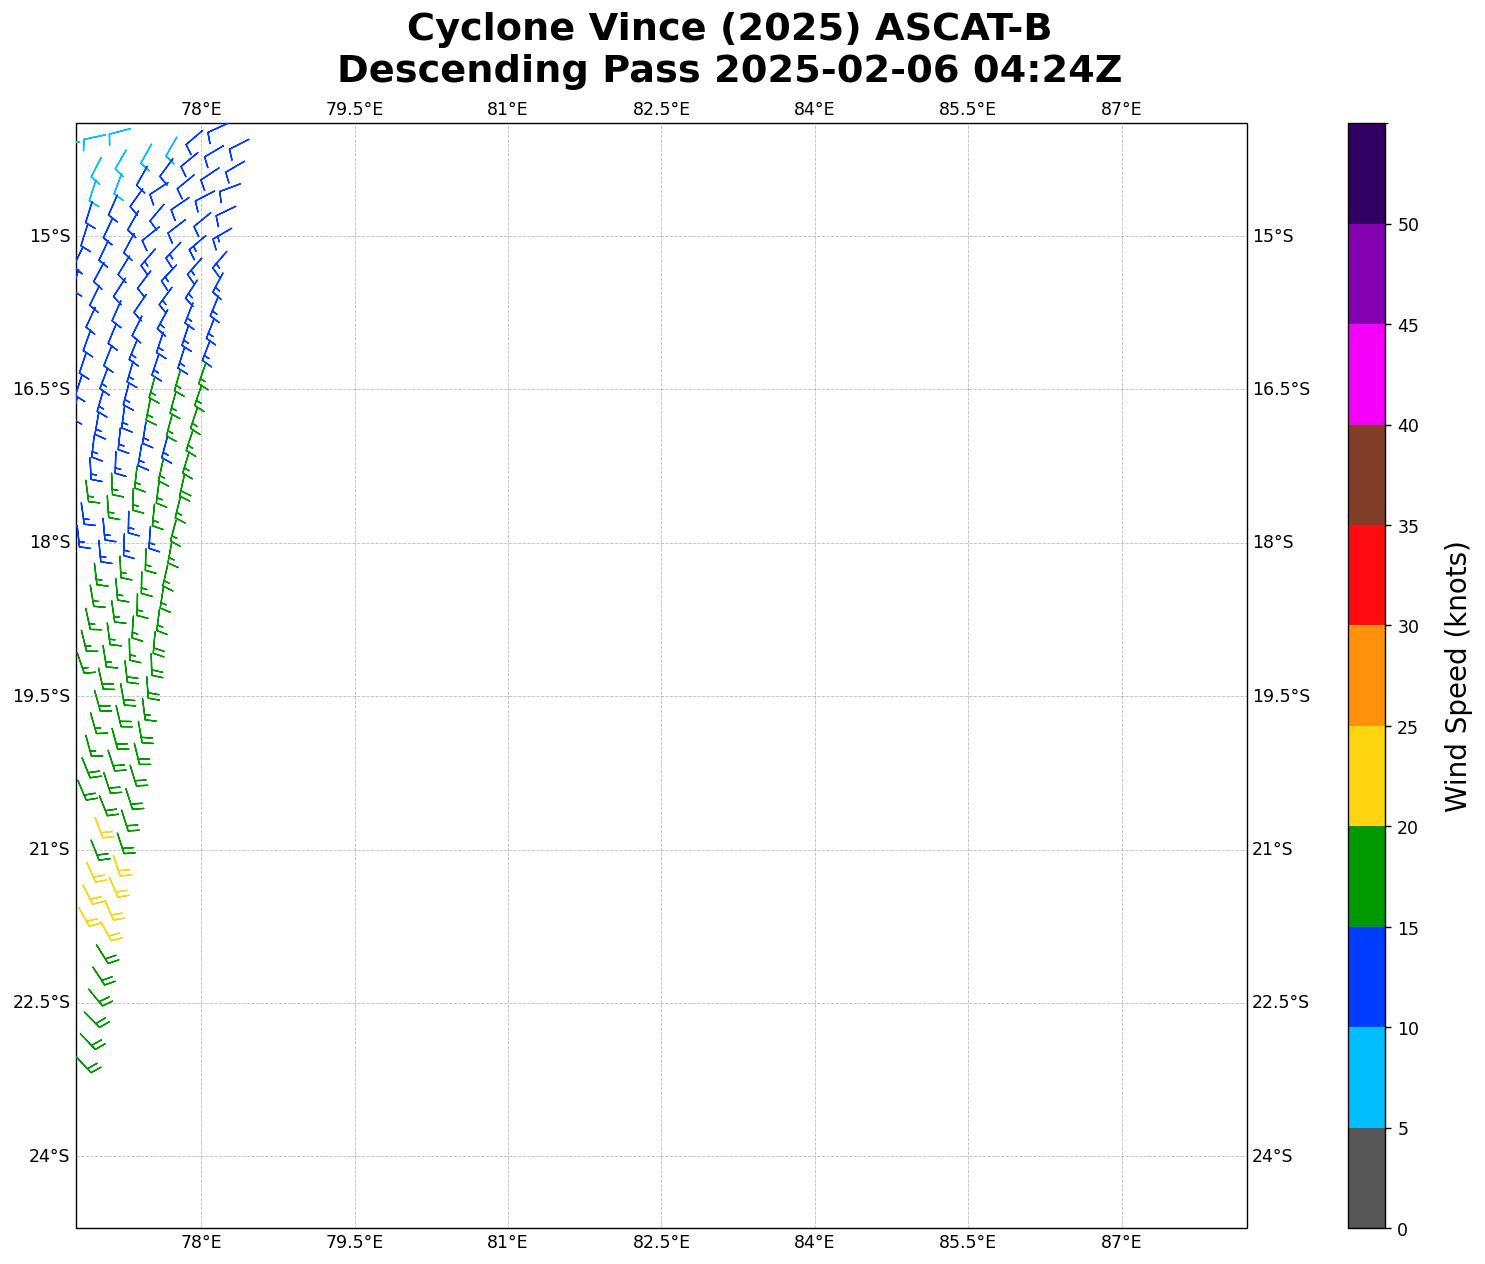Click the 'Wind Speed (knots)' colorbar label
Image resolution: width=1485 pixels, height=1264 pixels.
click(1457, 676)
